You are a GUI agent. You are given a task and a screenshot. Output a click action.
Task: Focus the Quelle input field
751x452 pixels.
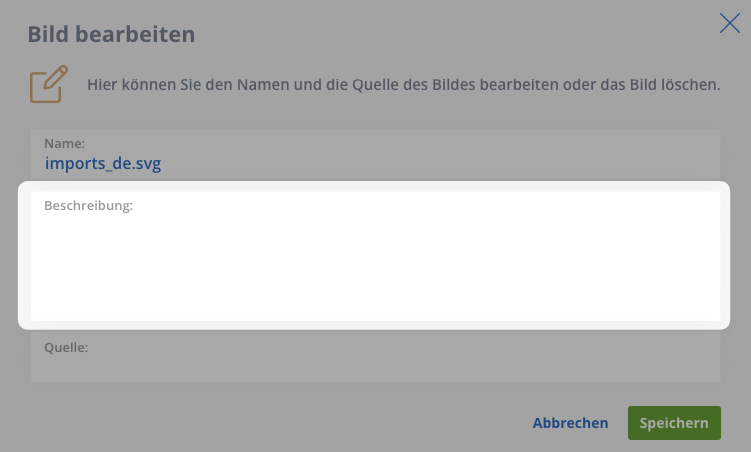[x=375, y=357]
